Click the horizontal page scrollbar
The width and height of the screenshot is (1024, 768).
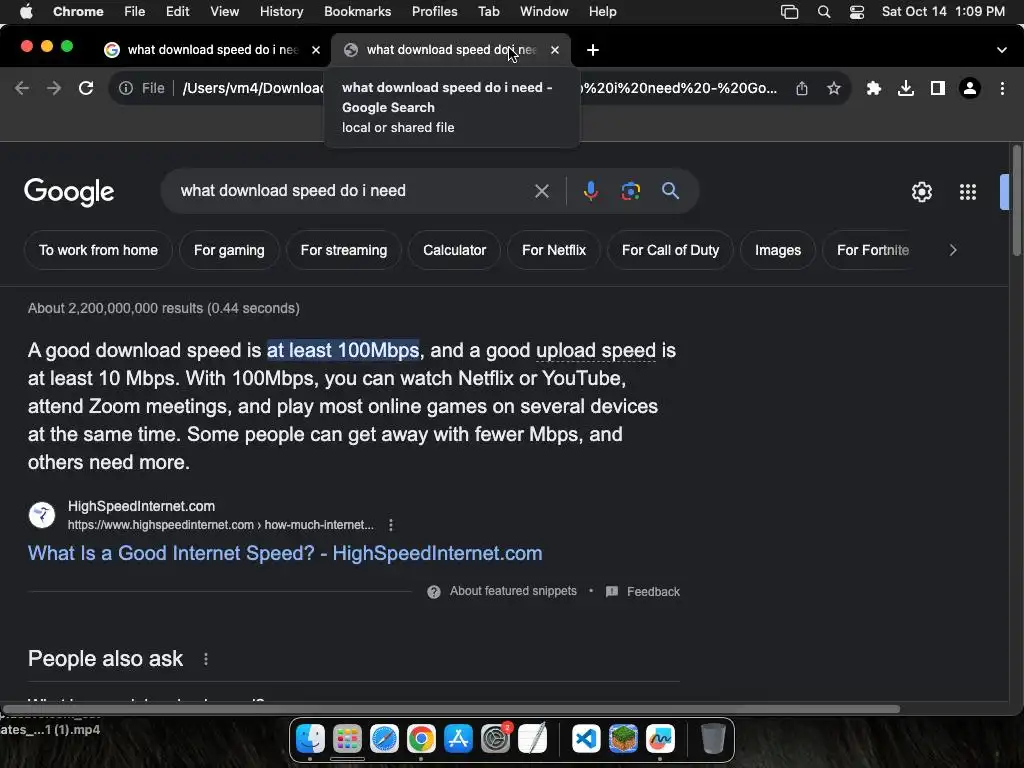pos(451,709)
